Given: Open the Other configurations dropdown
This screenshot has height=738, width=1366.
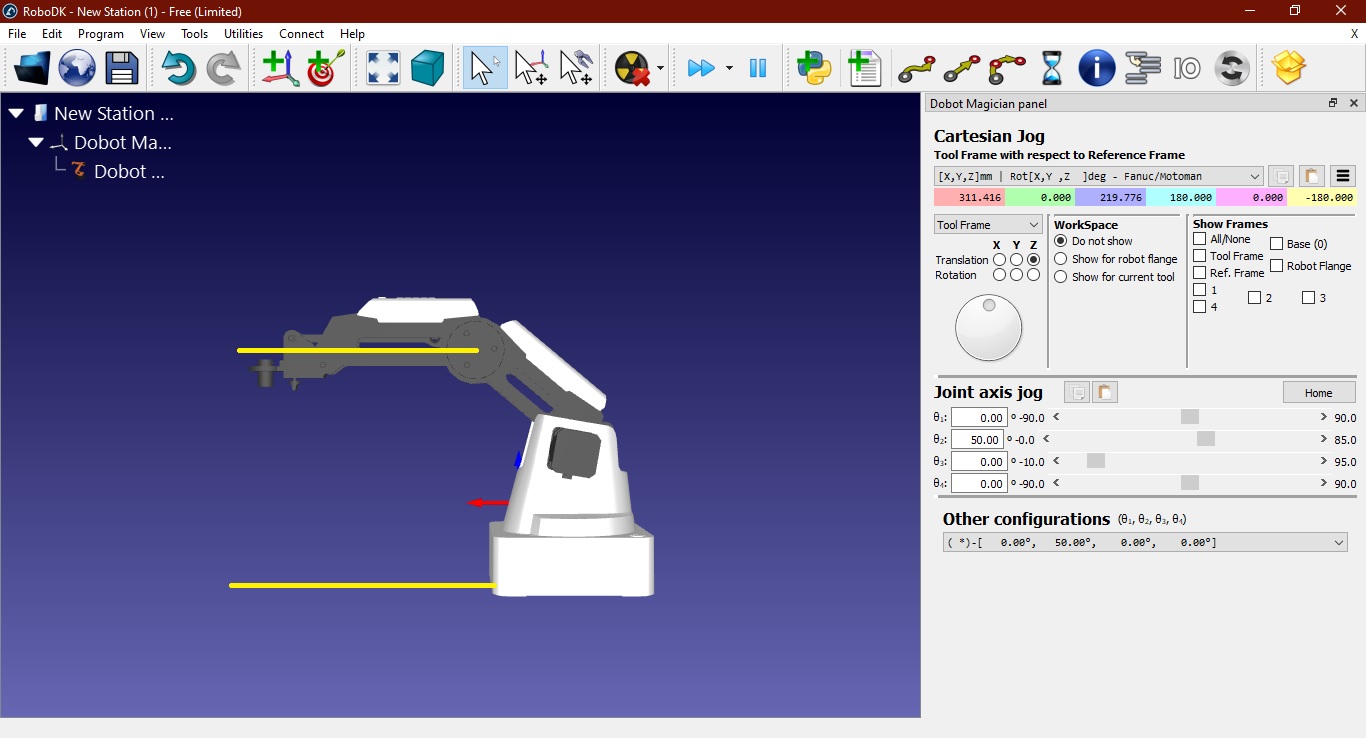Looking at the screenshot, I should [1145, 542].
